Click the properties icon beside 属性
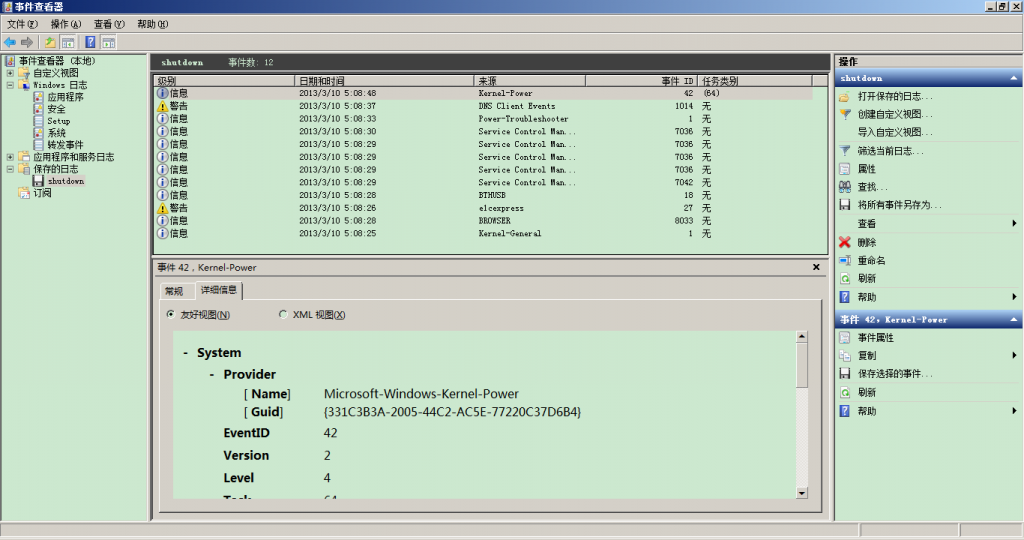The image size is (1024, 540). click(845, 169)
